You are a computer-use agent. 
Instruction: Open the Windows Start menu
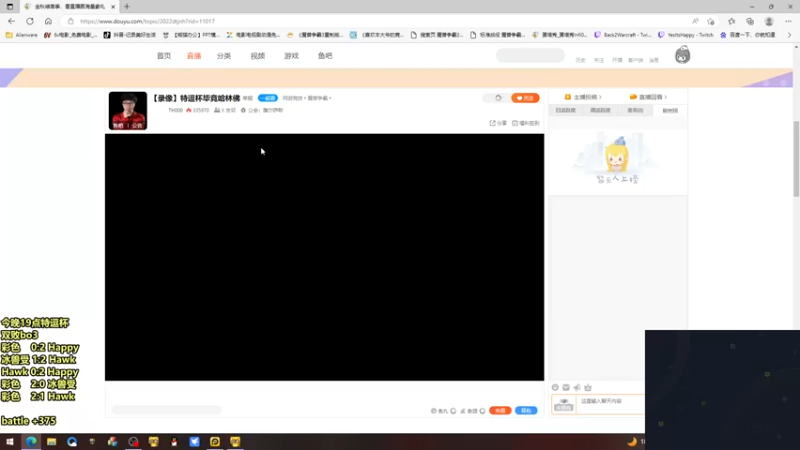10,442
